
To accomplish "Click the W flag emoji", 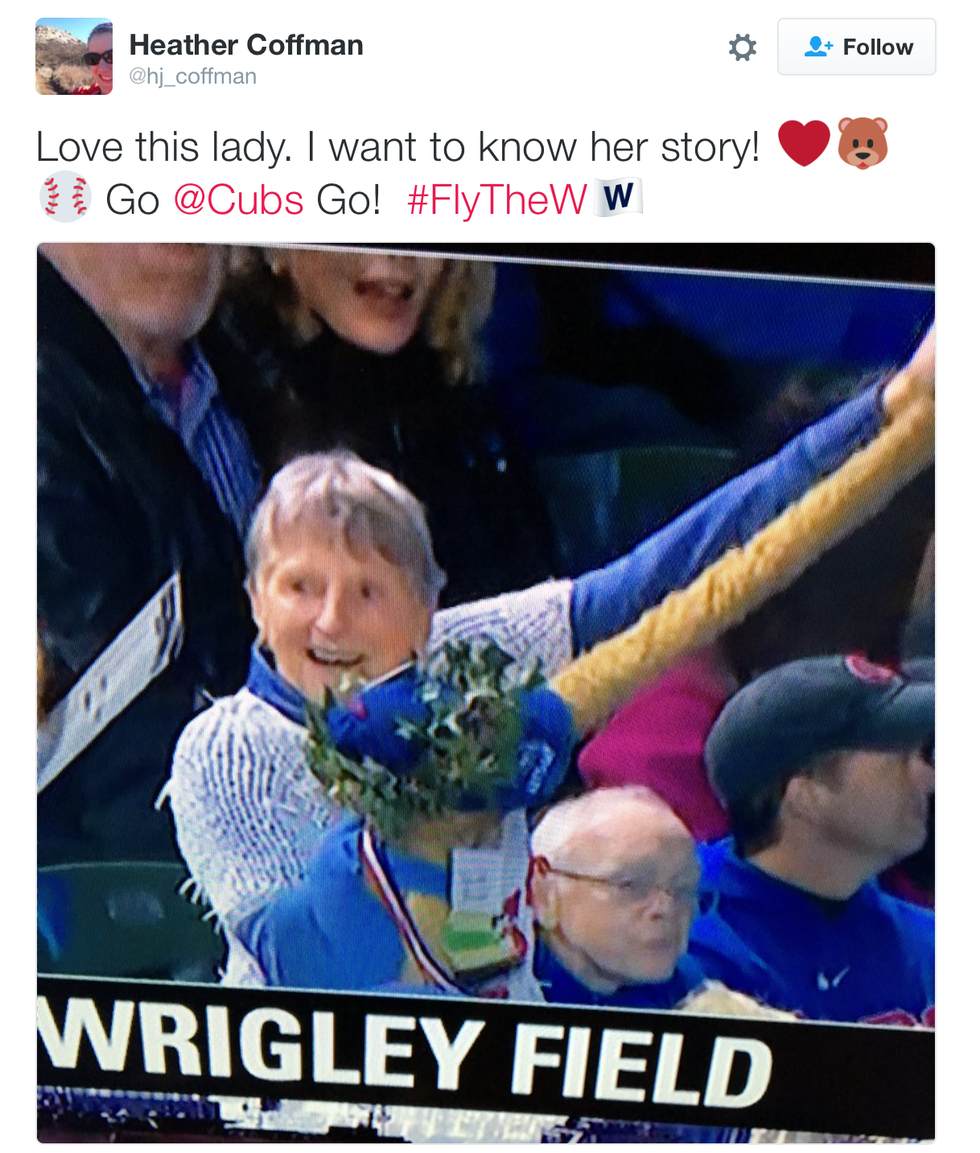I will (x=618, y=197).
